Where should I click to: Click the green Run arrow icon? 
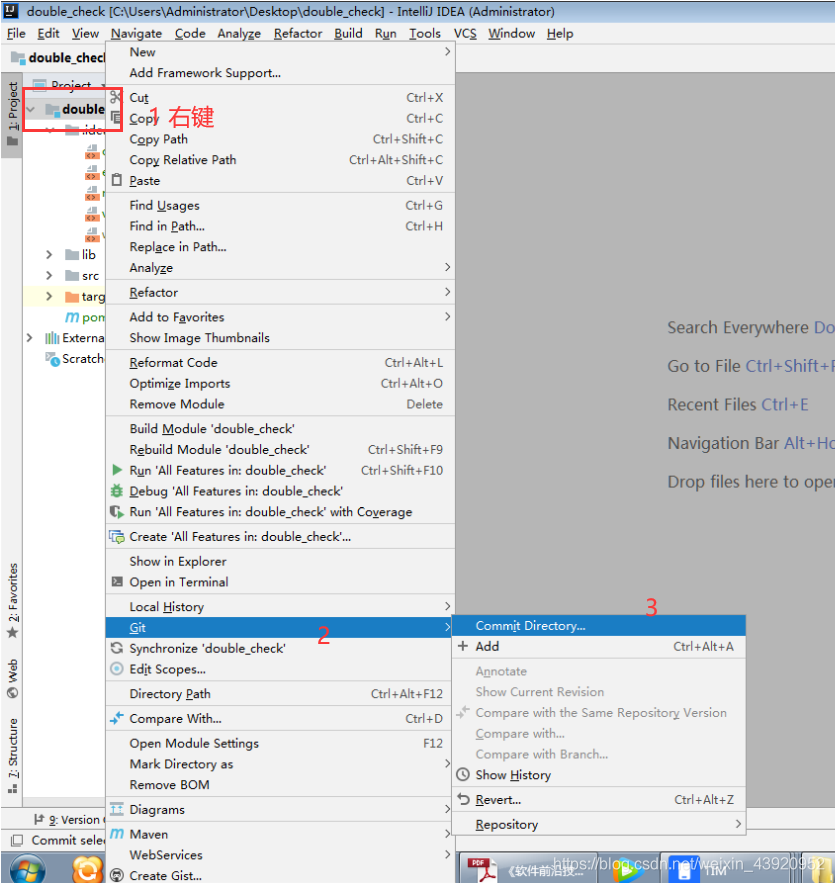click(117, 470)
